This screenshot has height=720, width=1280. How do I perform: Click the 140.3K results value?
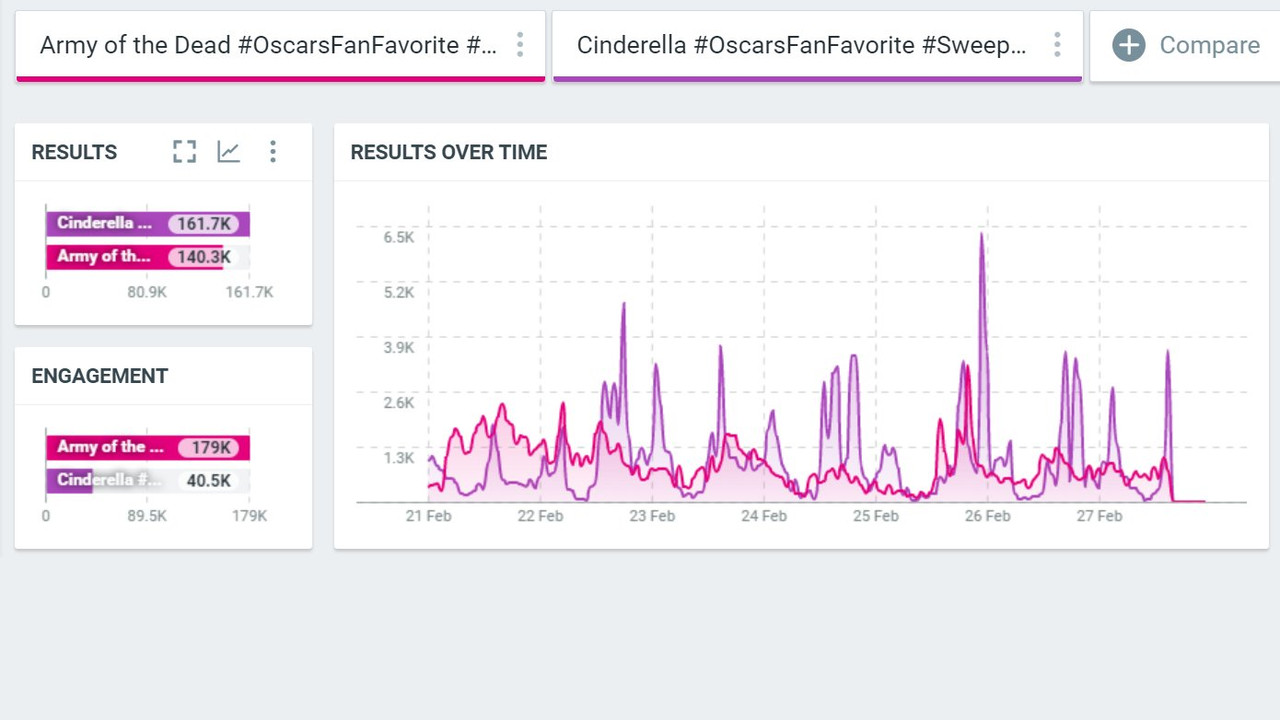(204, 257)
